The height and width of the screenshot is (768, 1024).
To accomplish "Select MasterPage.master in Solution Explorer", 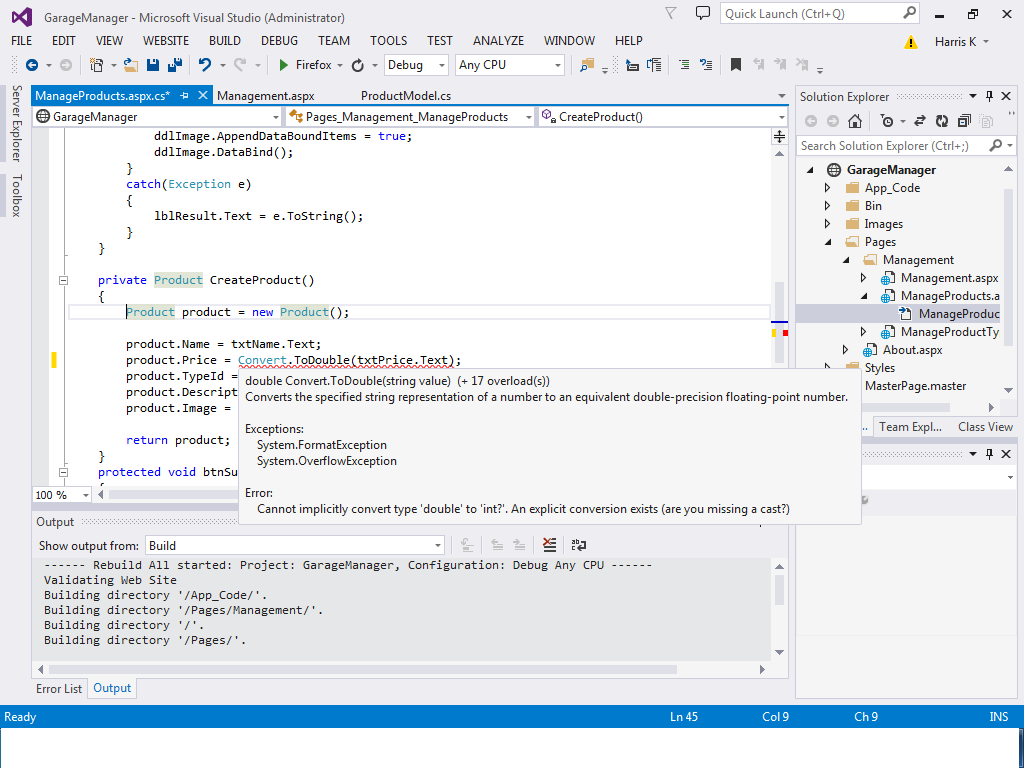I will pyautogui.click(x=915, y=386).
